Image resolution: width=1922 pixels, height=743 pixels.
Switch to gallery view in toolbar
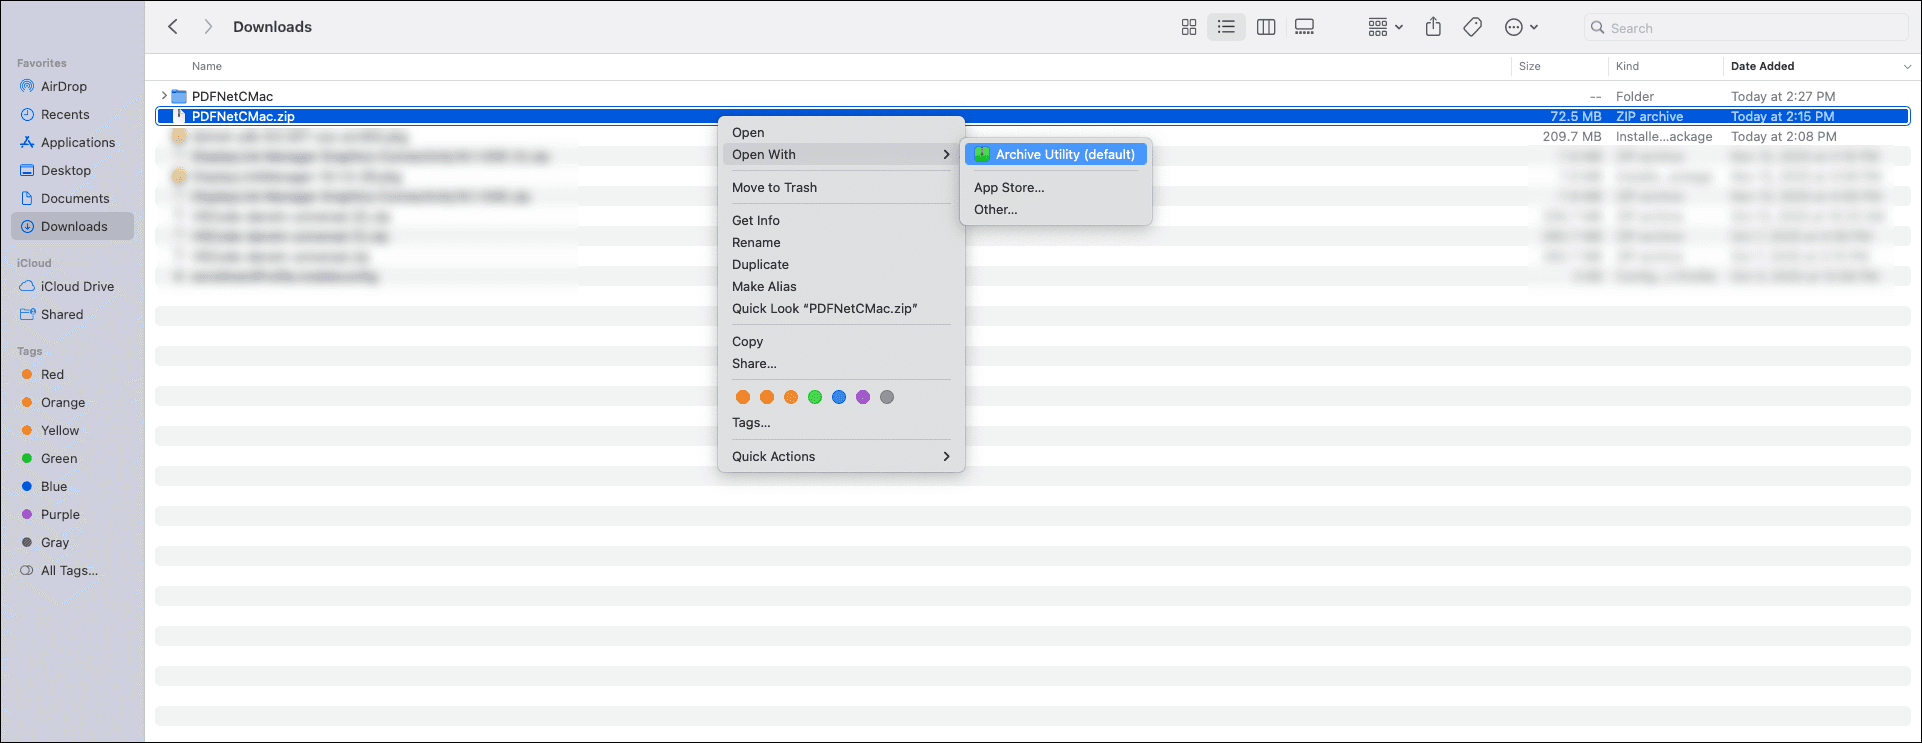[x=1304, y=28]
